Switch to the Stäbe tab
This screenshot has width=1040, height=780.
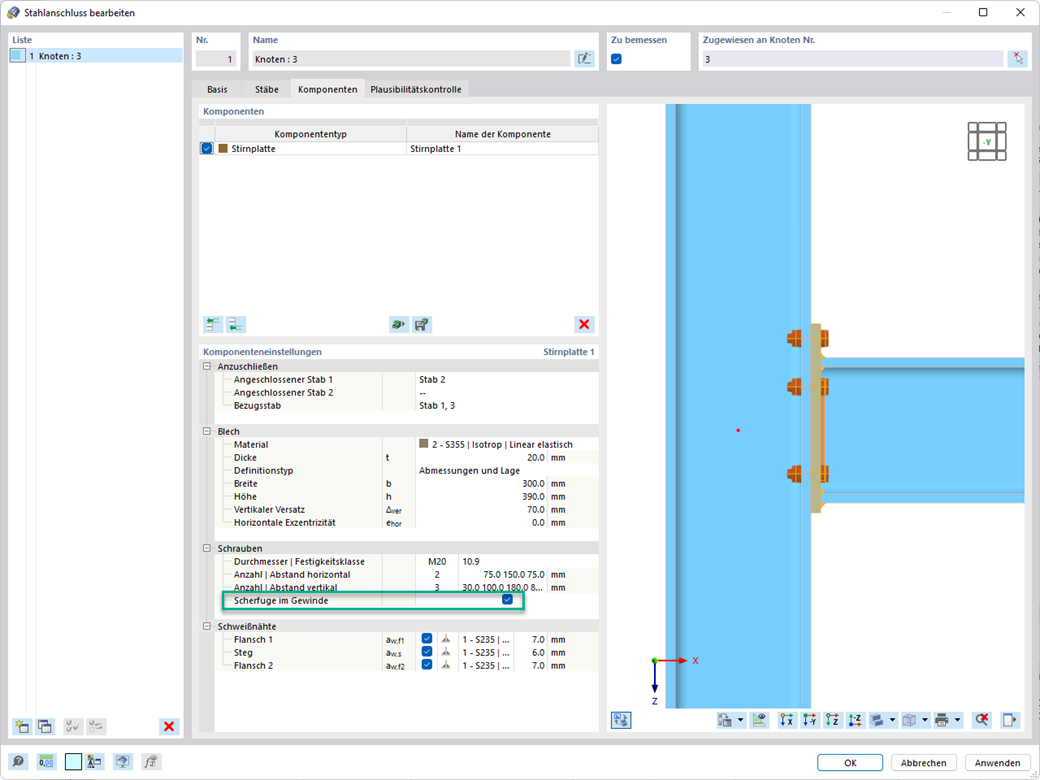[267, 89]
